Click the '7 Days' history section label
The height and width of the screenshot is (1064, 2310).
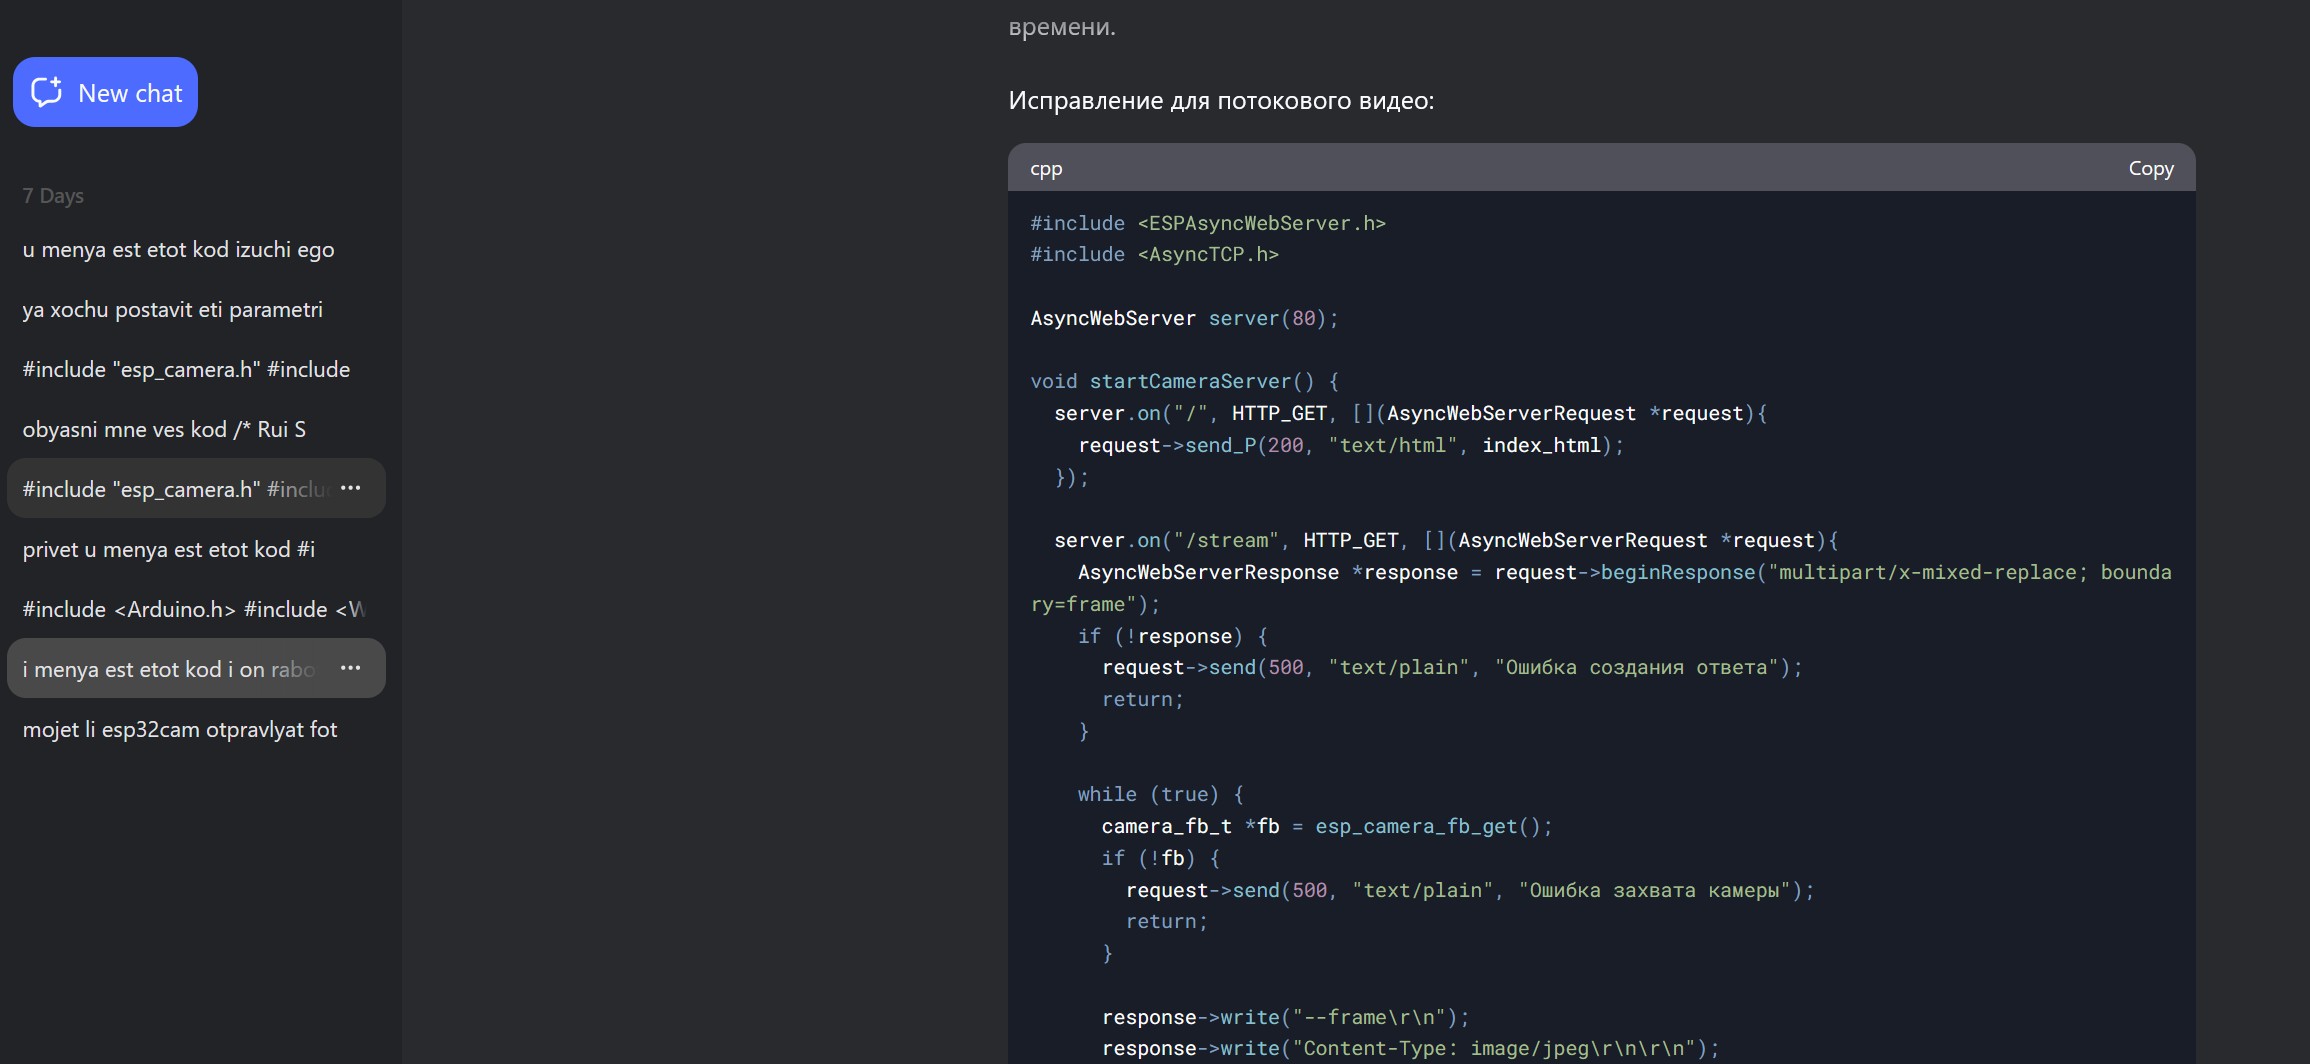pos(53,196)
